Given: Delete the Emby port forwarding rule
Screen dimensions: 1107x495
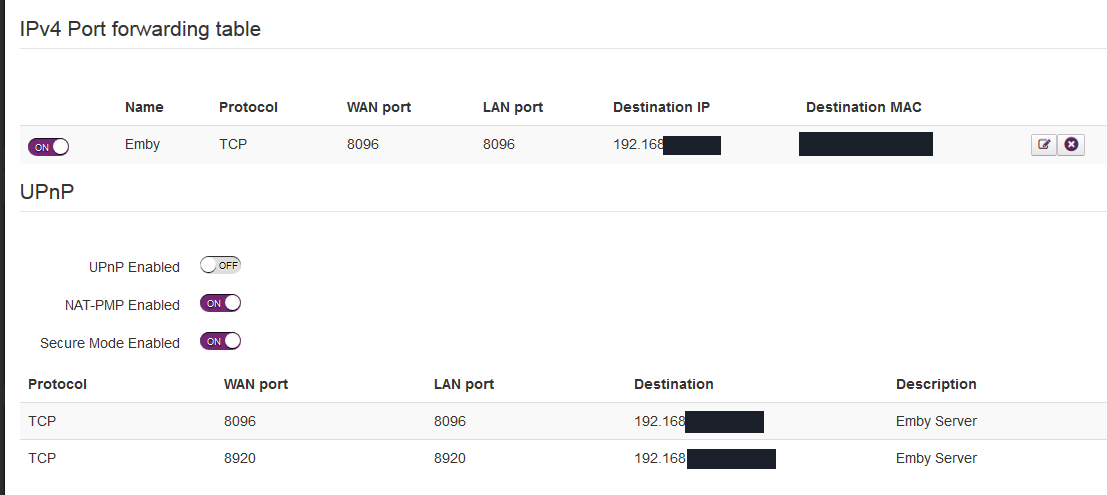Looking at the screenshot, I should pyautogui.click(x=1071, y=145).
